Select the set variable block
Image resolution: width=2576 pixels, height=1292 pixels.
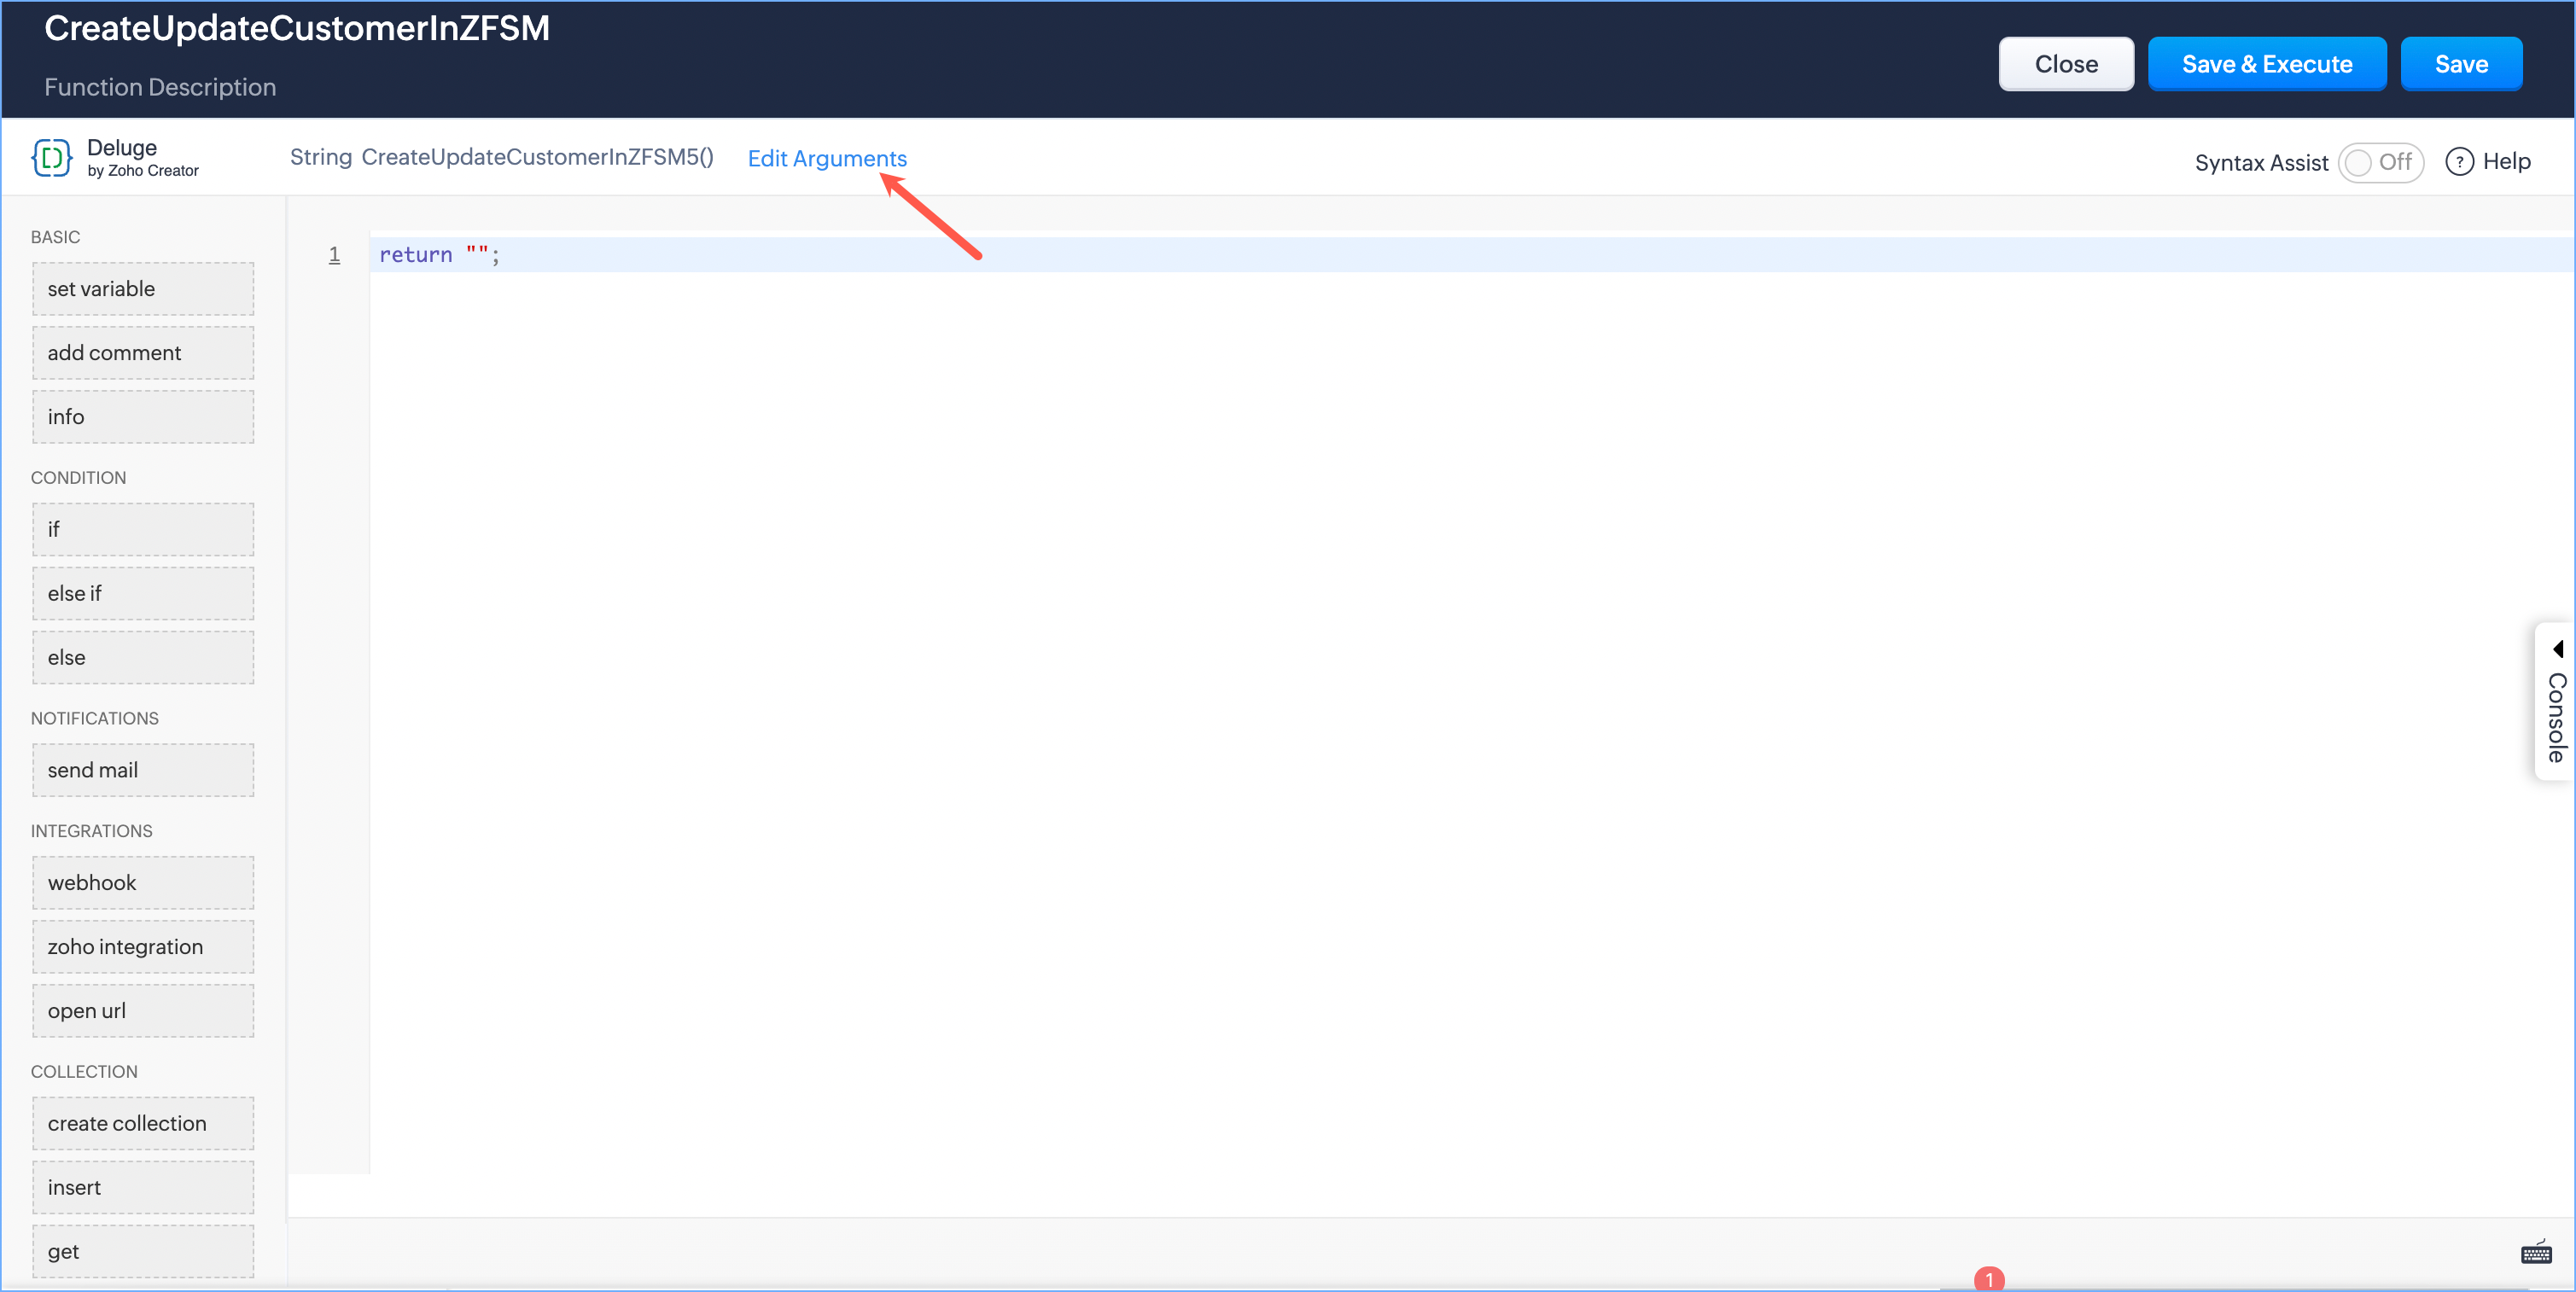(143, 289)
